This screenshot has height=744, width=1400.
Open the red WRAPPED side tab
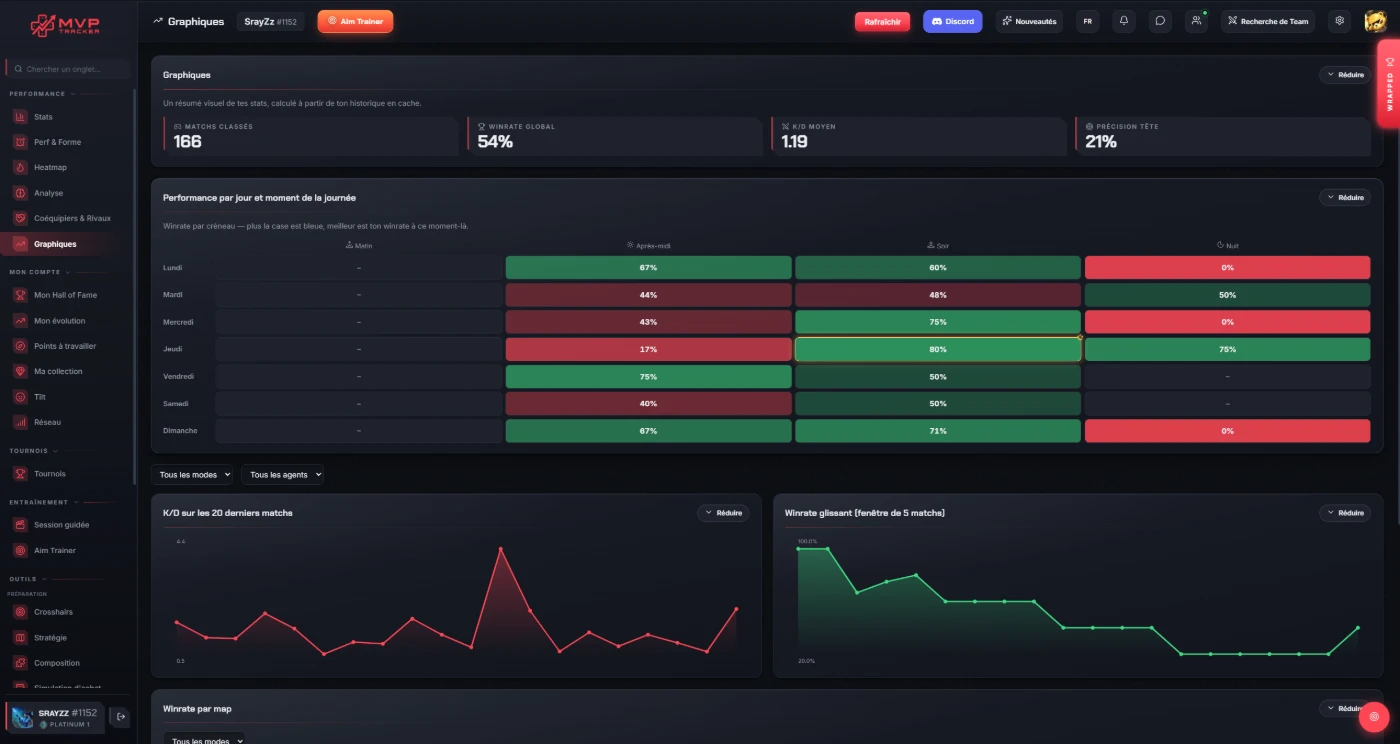tap(1389, 83)
